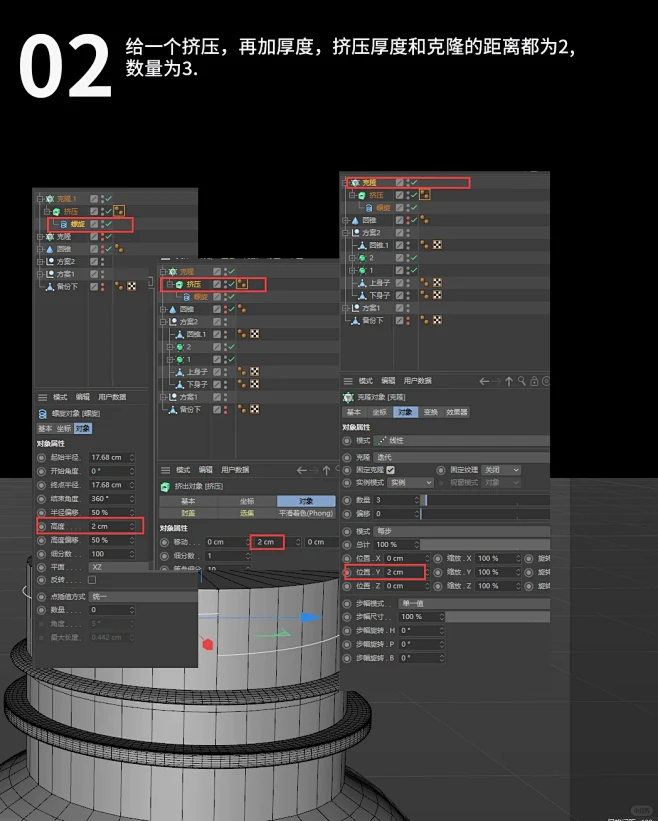The height and width of the screenshot is (821, 658).
Task: Adjust the 步幅尺寸 slider bar
Action: coord(498,617)
